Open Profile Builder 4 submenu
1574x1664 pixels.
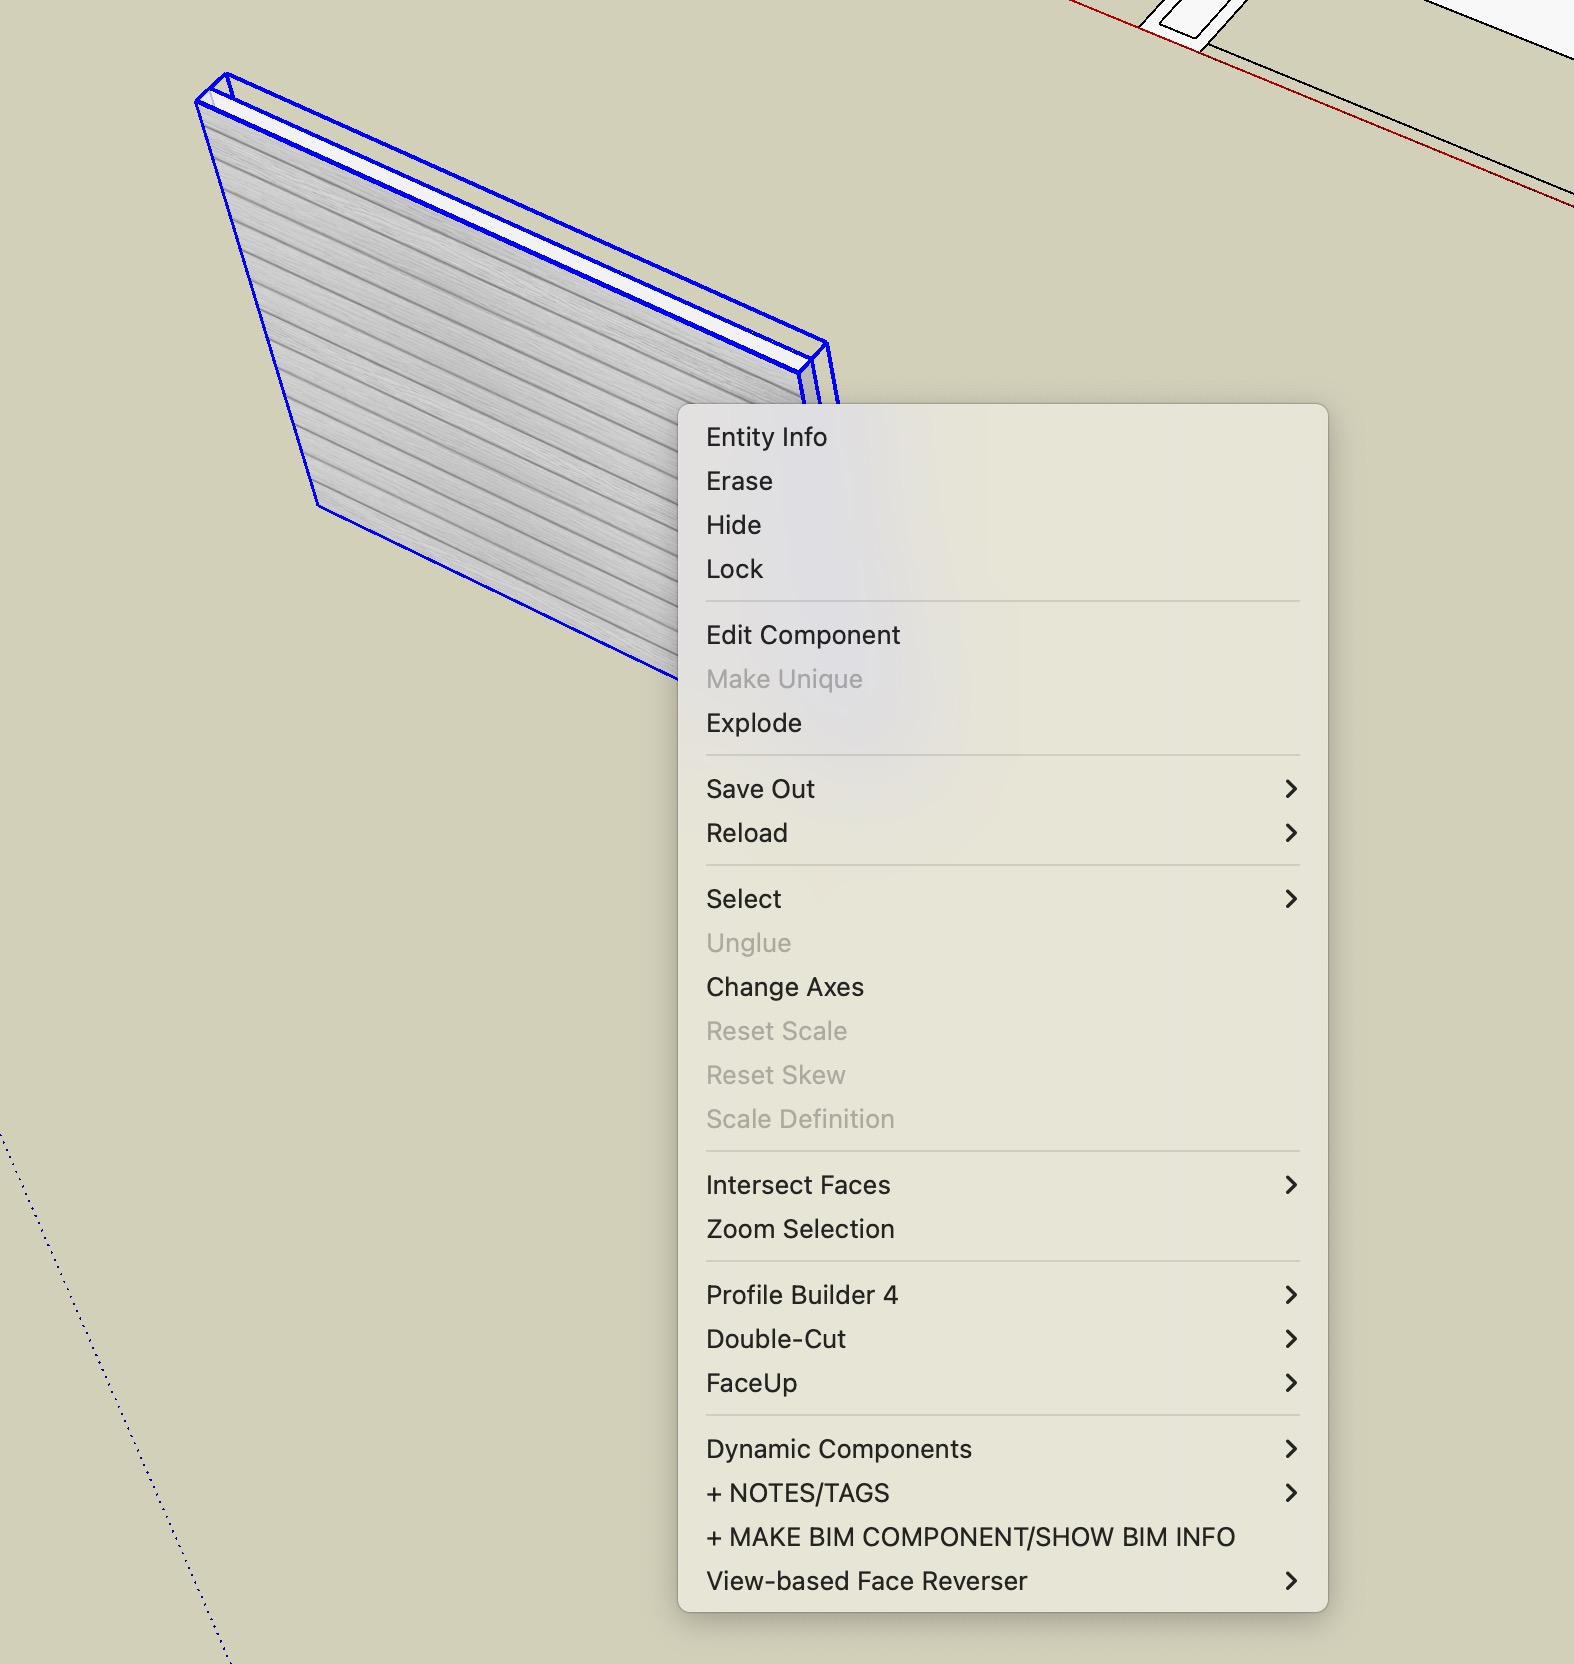[801, 1295]
